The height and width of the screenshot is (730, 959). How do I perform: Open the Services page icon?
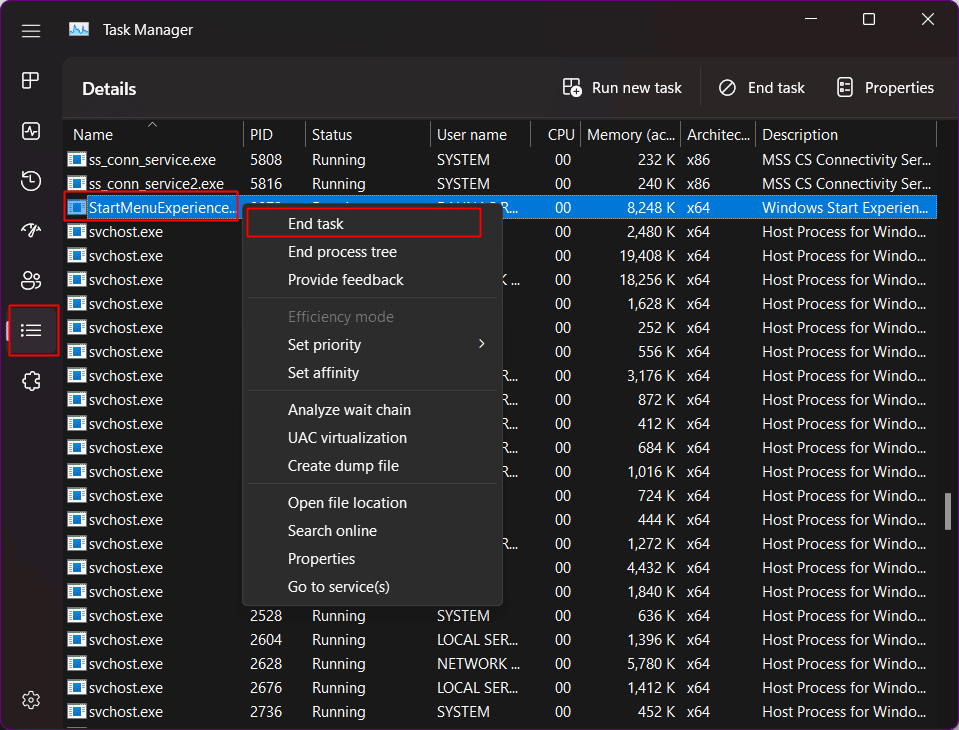31,381
